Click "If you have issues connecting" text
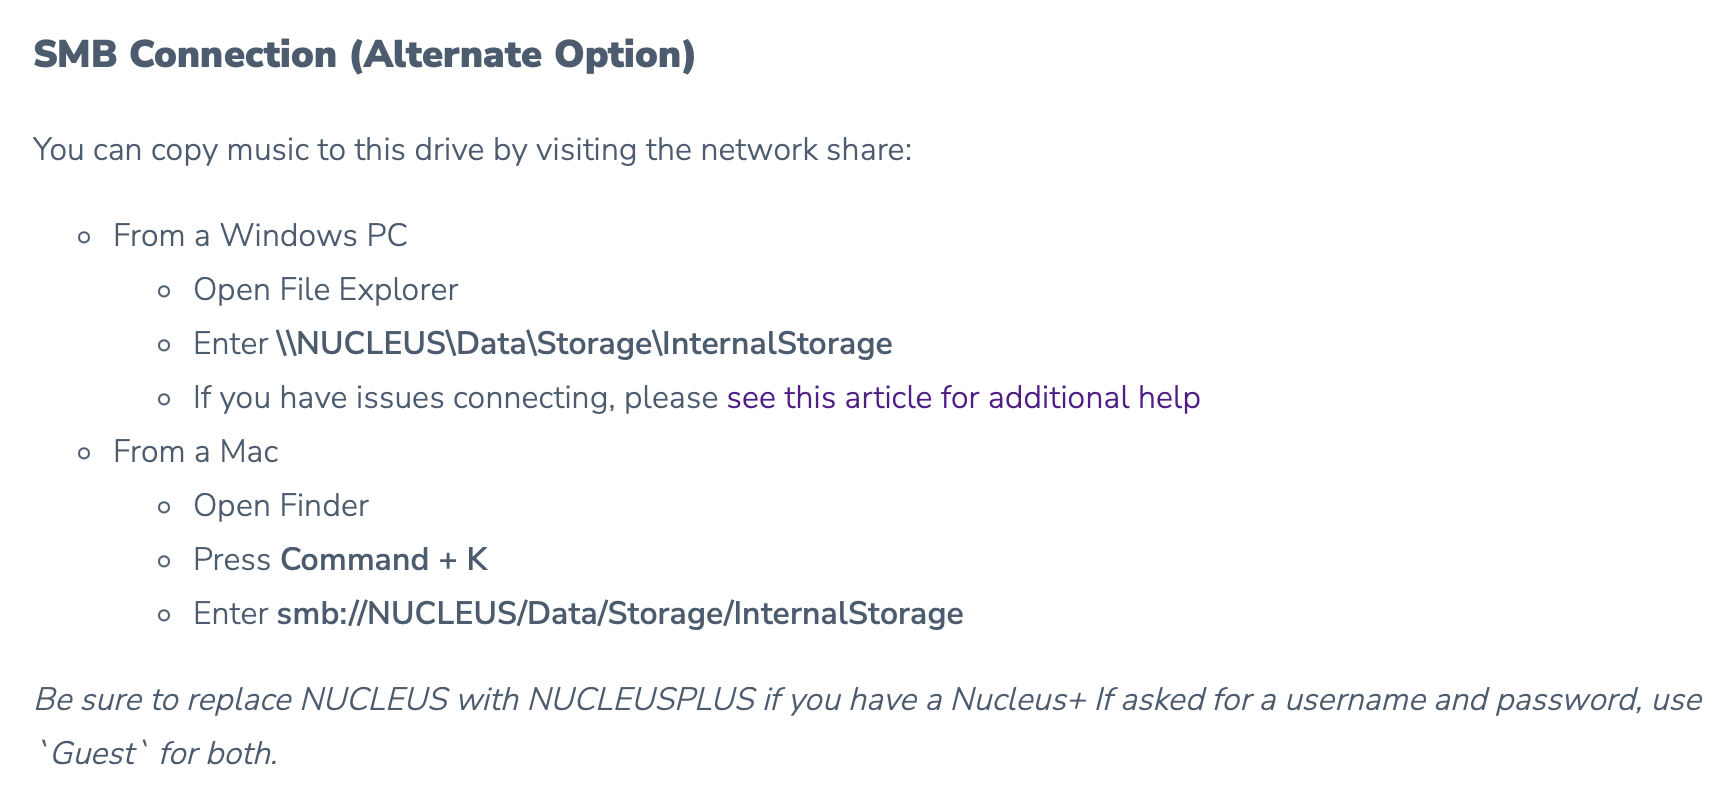This screenshot has height=804, width=1726. click(402, 398)
